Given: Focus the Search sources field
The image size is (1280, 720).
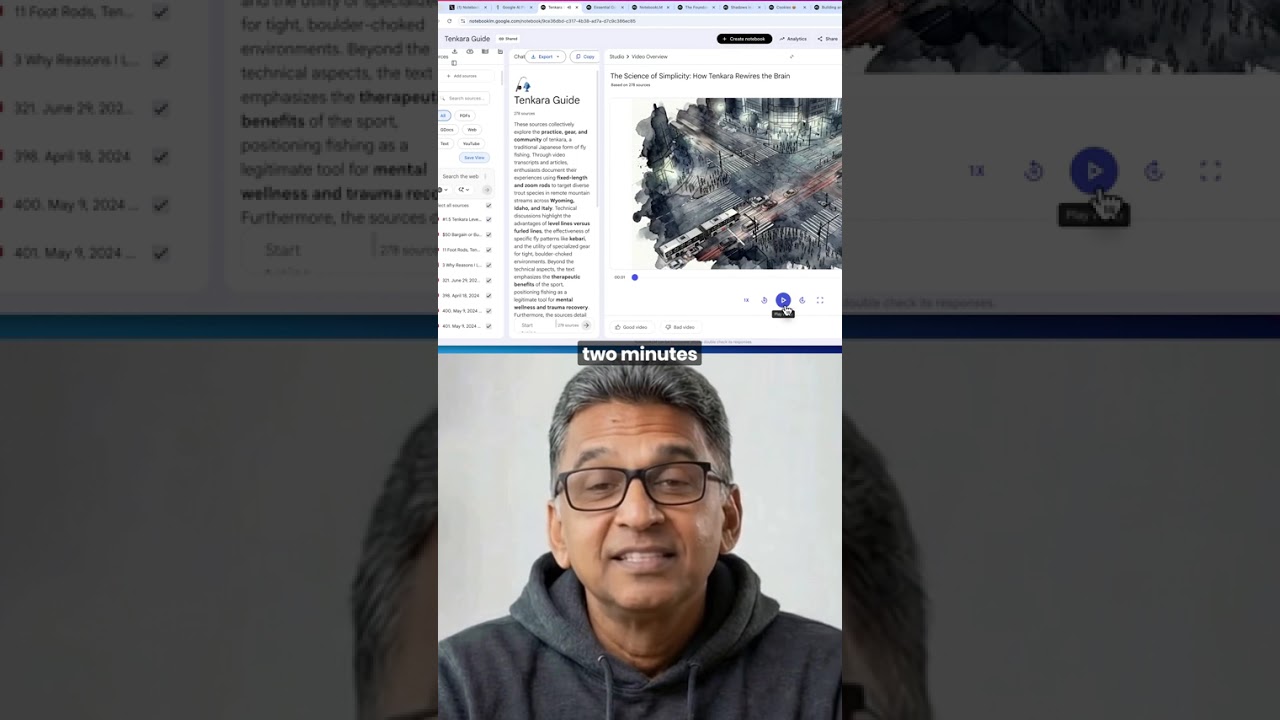Looking at the screenshot, I should (464, 98).
